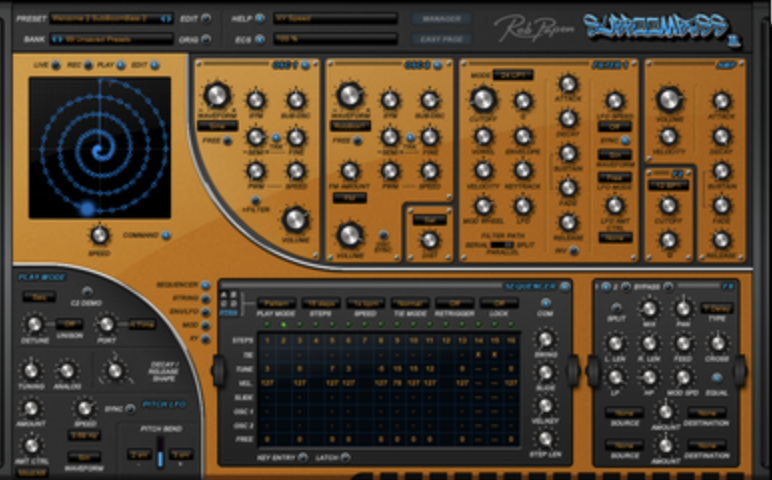Viewport: 772px width, 480px height.
Task: Enable the sequencer Latch toggle
Action: 346,457
